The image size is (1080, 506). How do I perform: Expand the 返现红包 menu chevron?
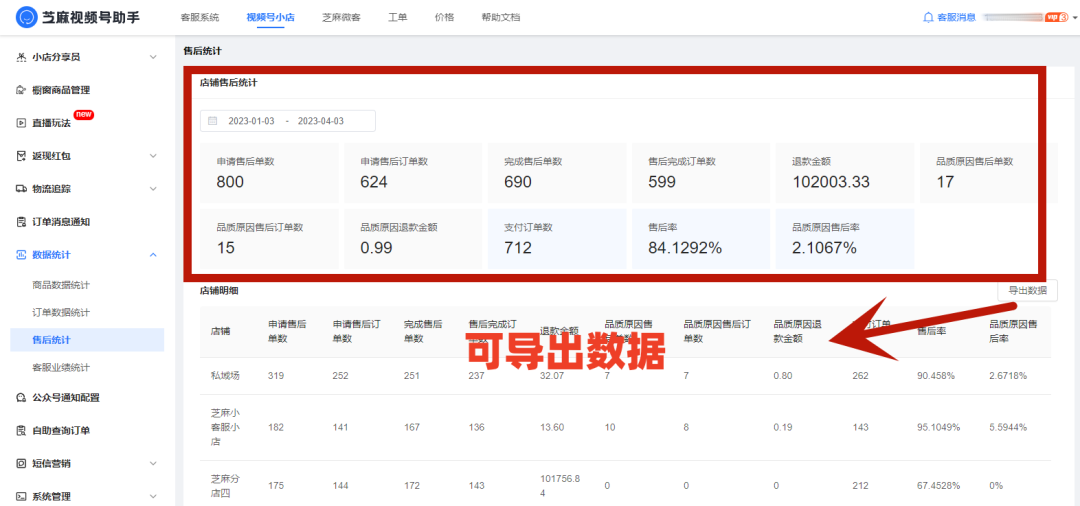153,156
